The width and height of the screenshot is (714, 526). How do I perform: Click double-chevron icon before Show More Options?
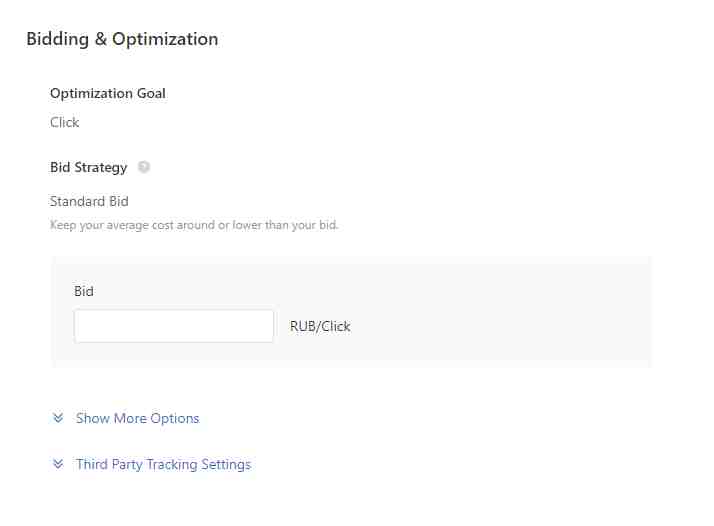tap(58, 418)
